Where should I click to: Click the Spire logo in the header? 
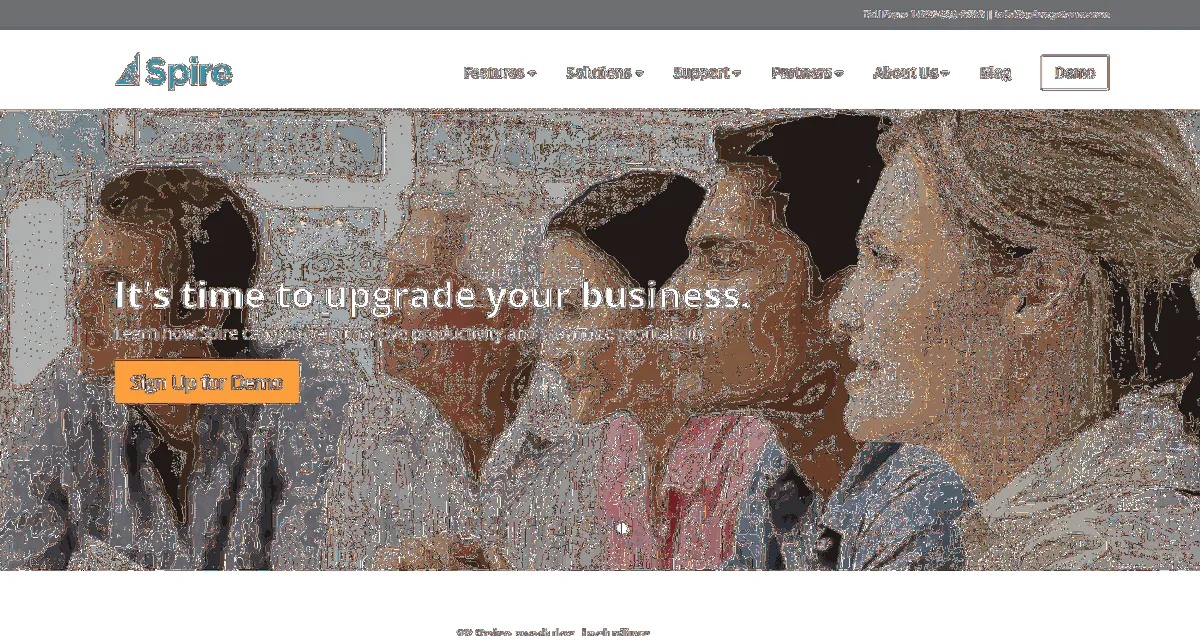(174, 71)
